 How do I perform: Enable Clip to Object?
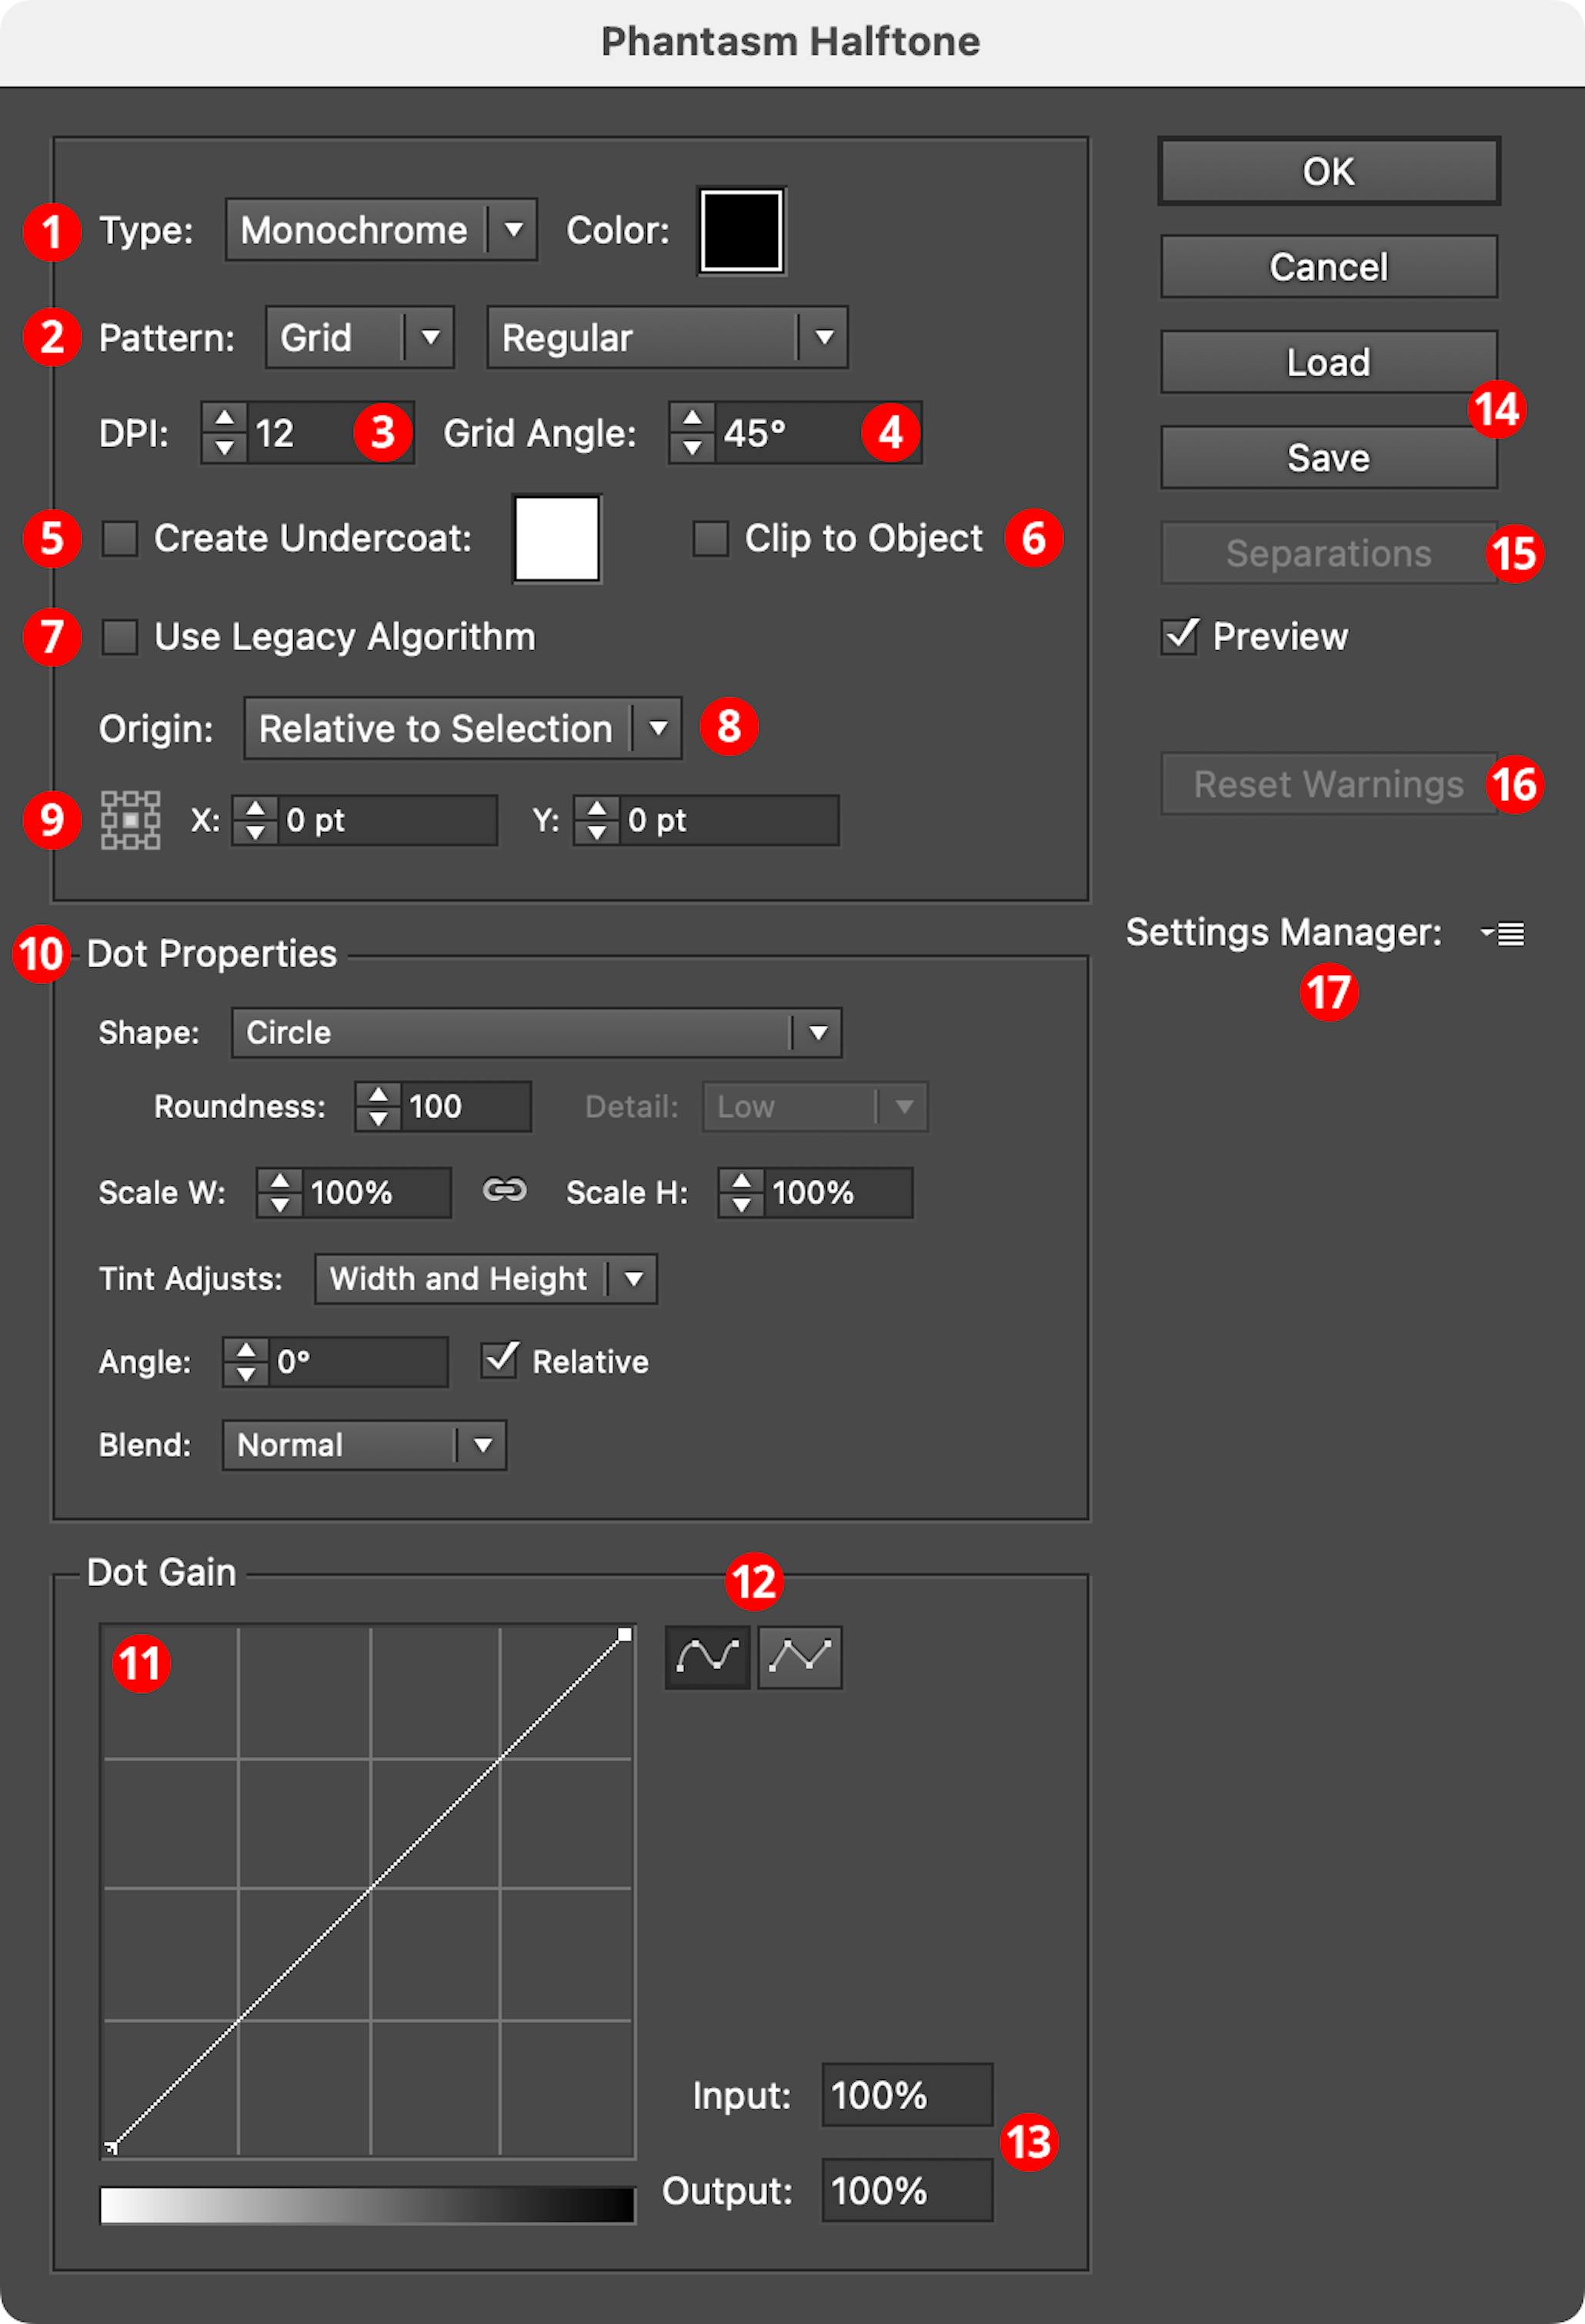coord(712,538)
